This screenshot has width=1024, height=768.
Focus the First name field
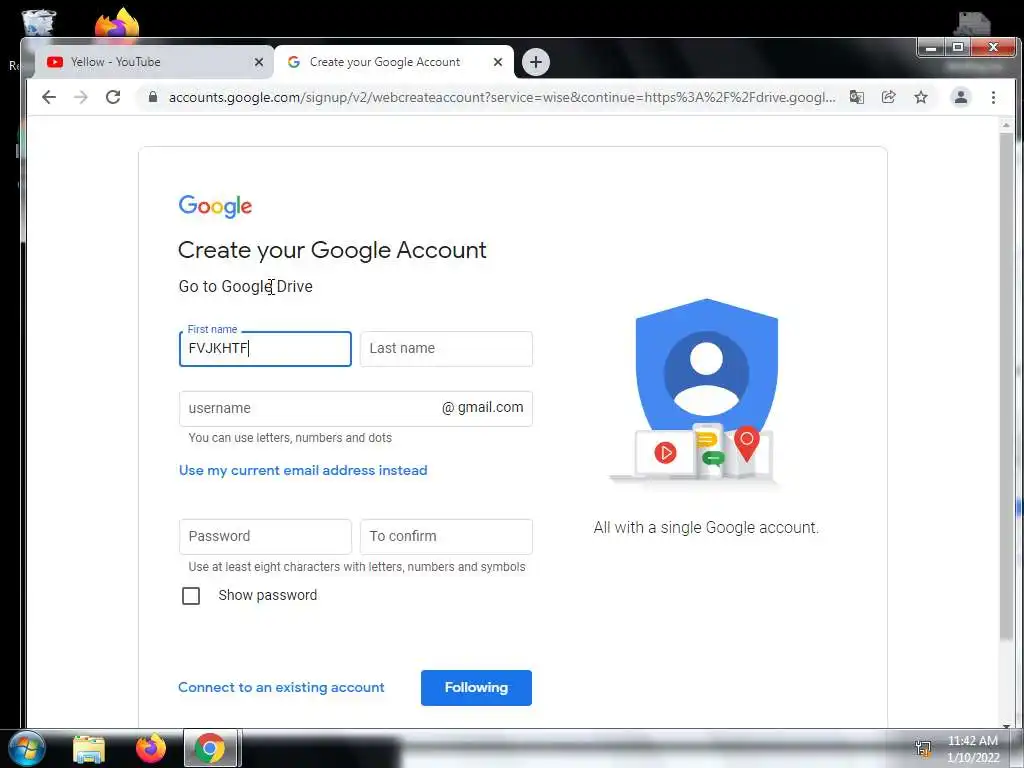(x=265, y=349)
